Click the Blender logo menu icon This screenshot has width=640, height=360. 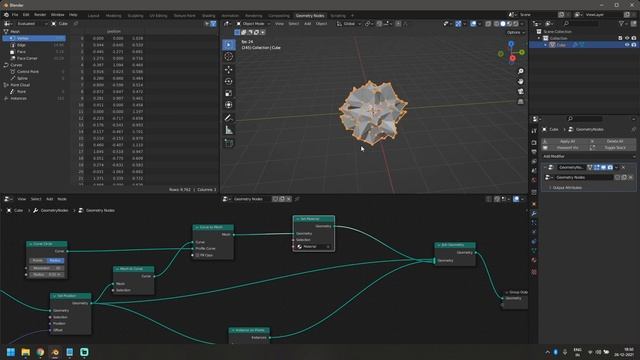pos(6,15)
